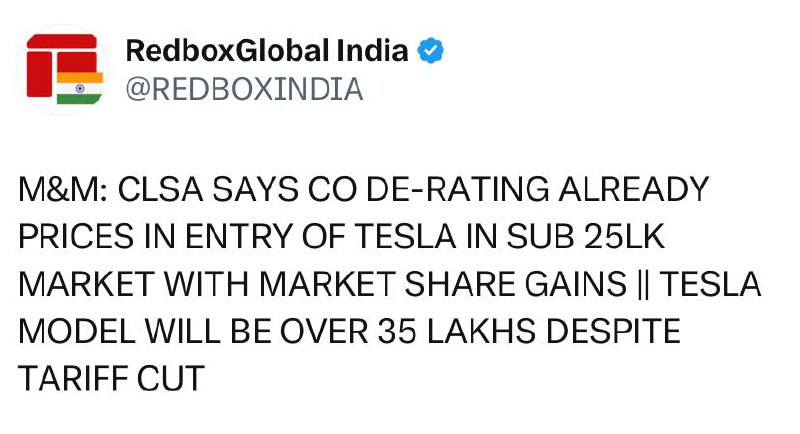Click the word ALREADY in tweet's first line
800x434 pixels.
point(634,189)
